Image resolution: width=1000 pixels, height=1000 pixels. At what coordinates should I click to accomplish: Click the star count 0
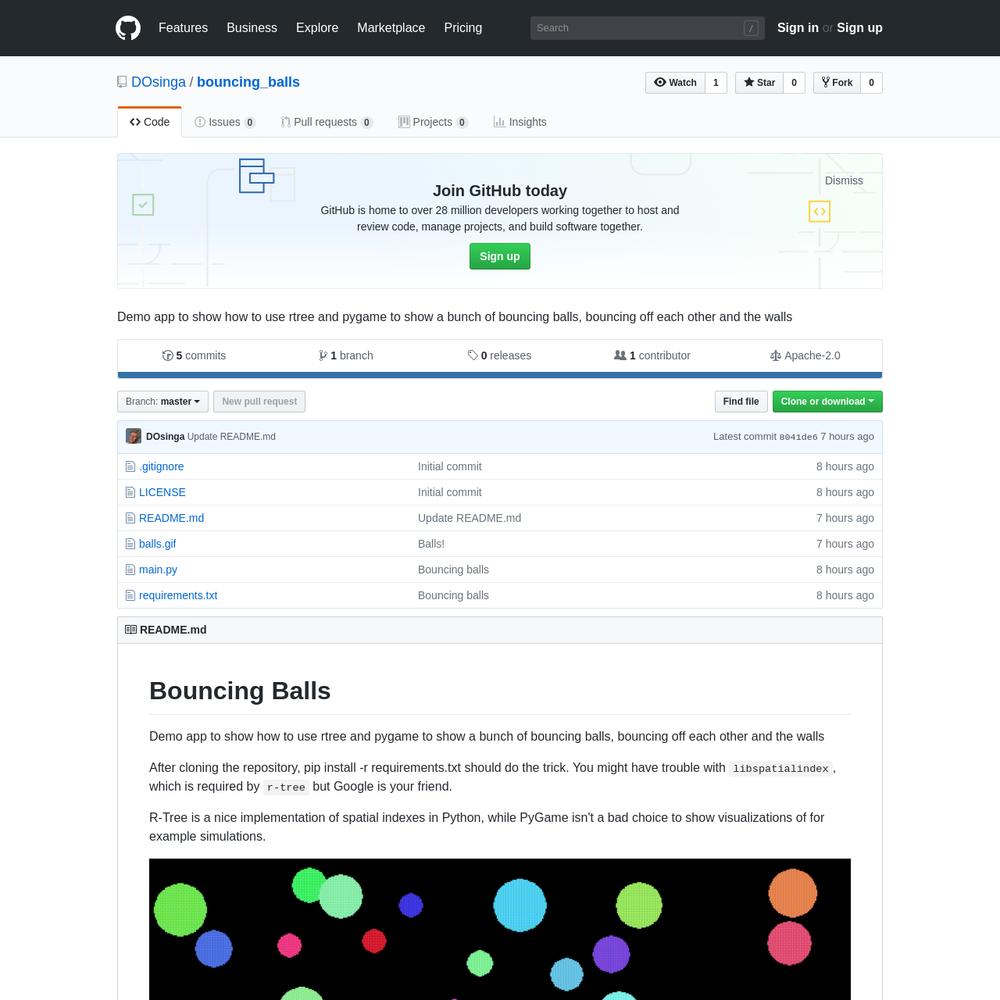(794, 82)
